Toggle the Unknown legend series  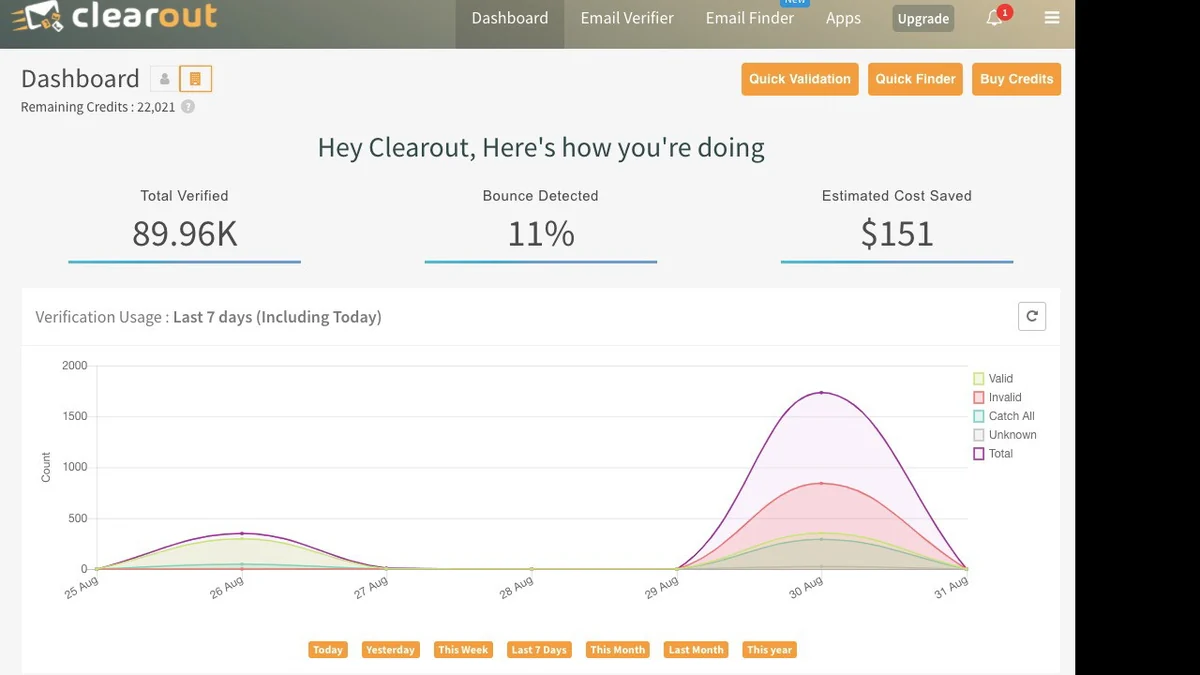click(1005, 435)
